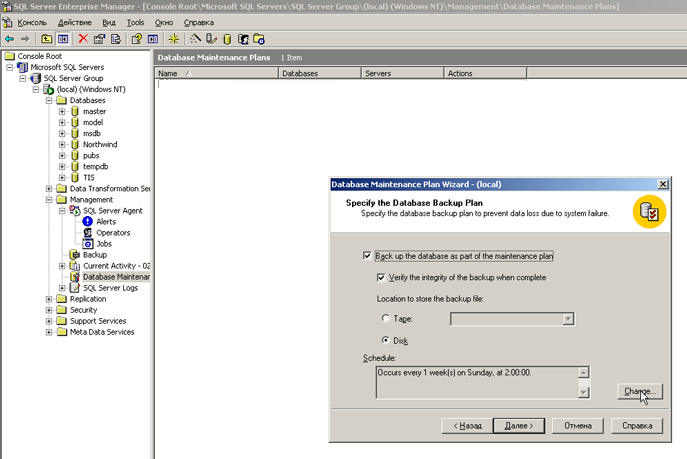Click the Change... schedule button

click(x=640, y=391)
